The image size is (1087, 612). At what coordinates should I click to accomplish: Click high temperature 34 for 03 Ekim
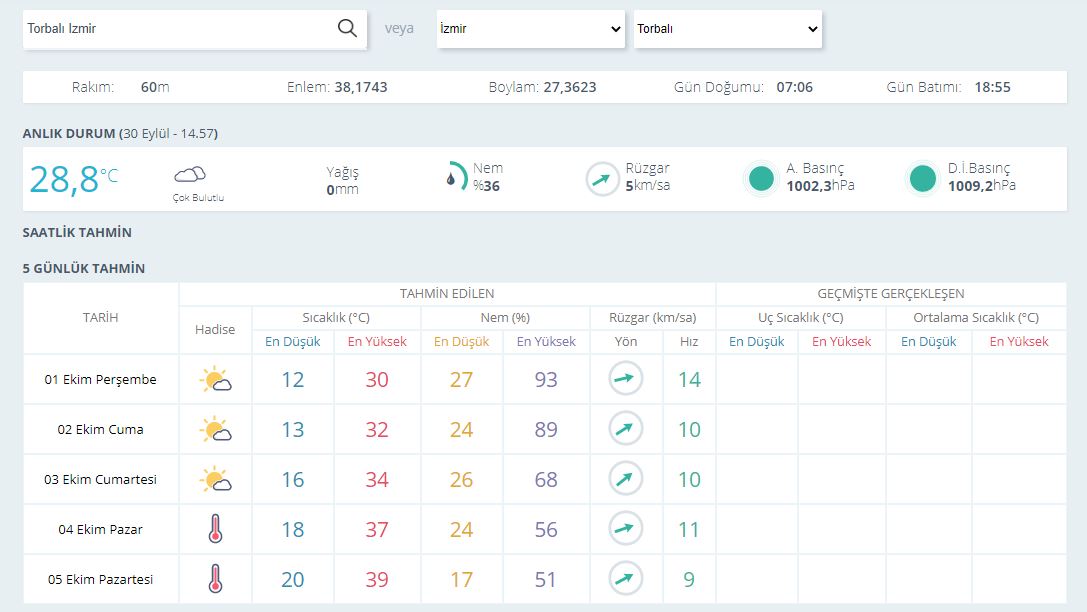tap(377, 480)
